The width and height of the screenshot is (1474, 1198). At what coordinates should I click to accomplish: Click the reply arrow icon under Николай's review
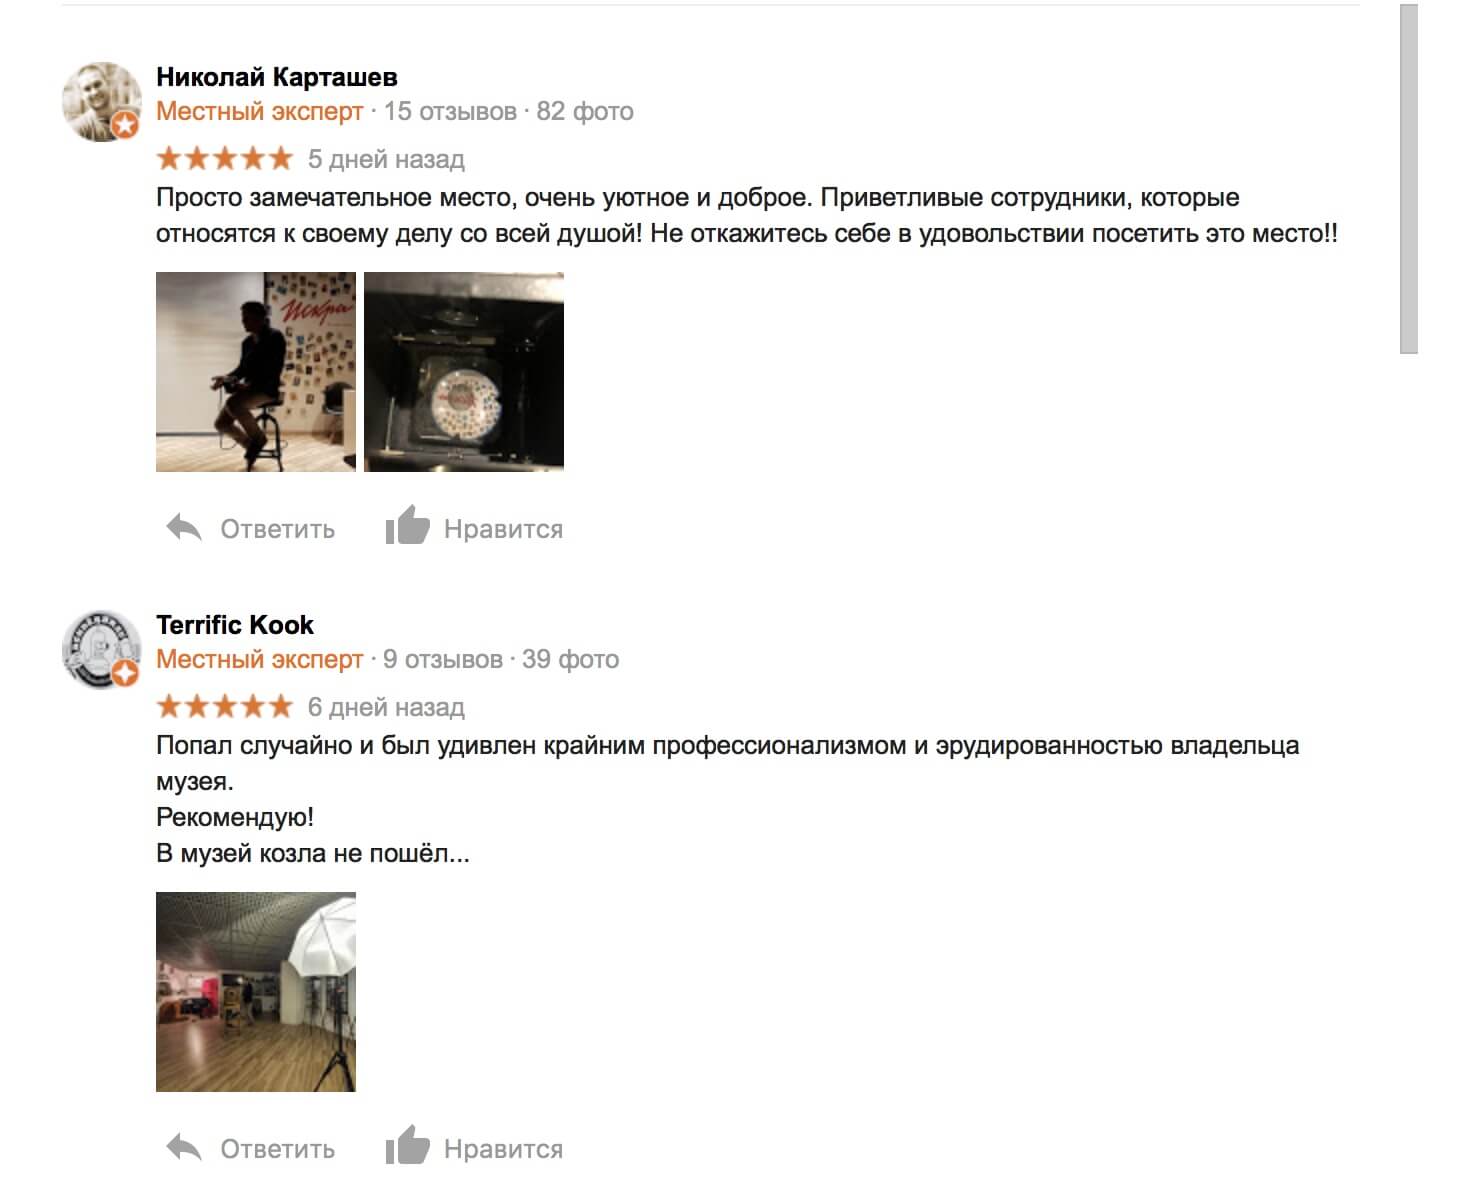[x=184, y=527]
